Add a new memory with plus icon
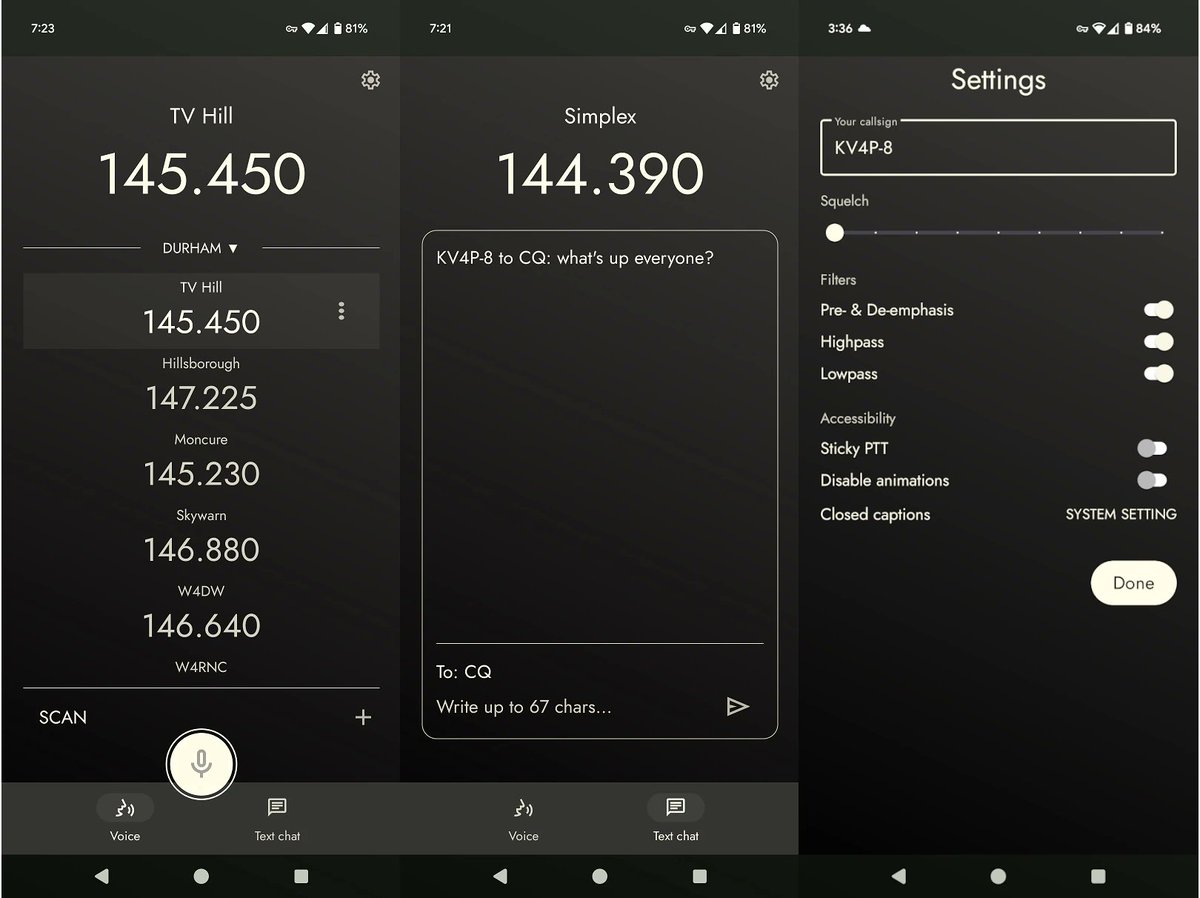Viewport: 1200px width, 898px height. click(363, 717)
